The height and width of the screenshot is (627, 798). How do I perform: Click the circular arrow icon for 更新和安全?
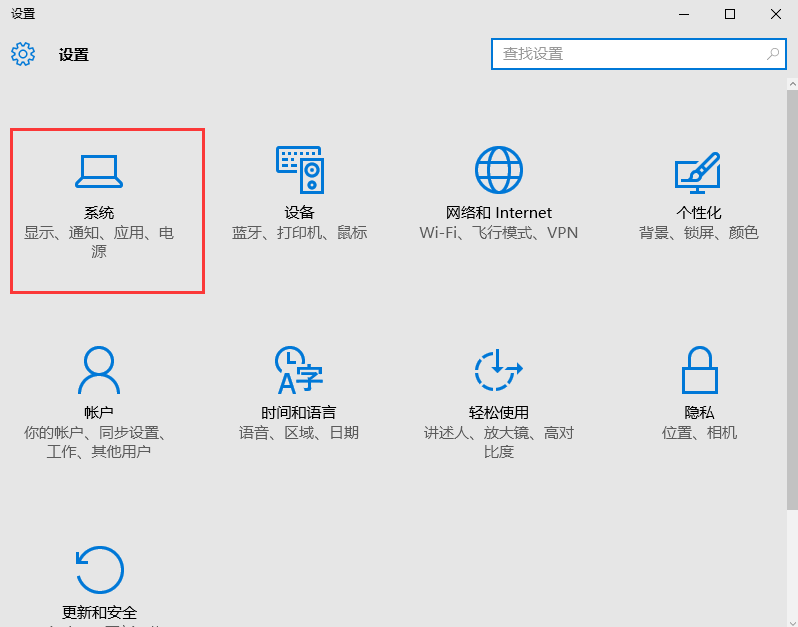(x=99, y=570)
